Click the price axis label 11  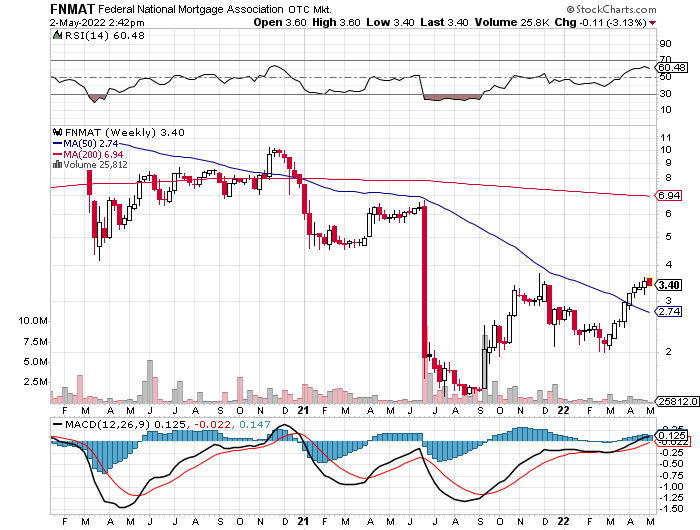click(665, 138)
